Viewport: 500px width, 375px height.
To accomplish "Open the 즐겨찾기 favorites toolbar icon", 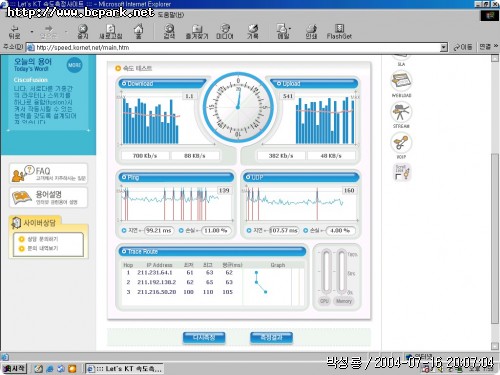I will [x=197, y=32].
